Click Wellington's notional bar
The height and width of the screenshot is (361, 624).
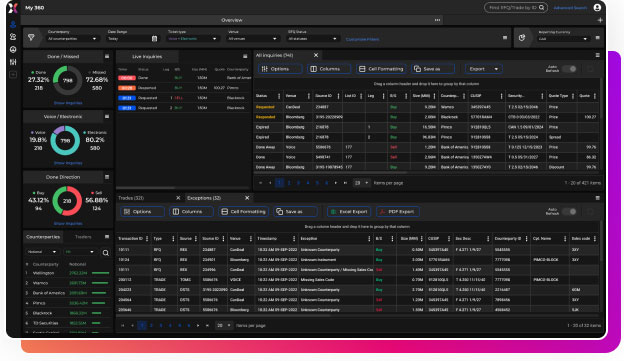pos(100,273)
